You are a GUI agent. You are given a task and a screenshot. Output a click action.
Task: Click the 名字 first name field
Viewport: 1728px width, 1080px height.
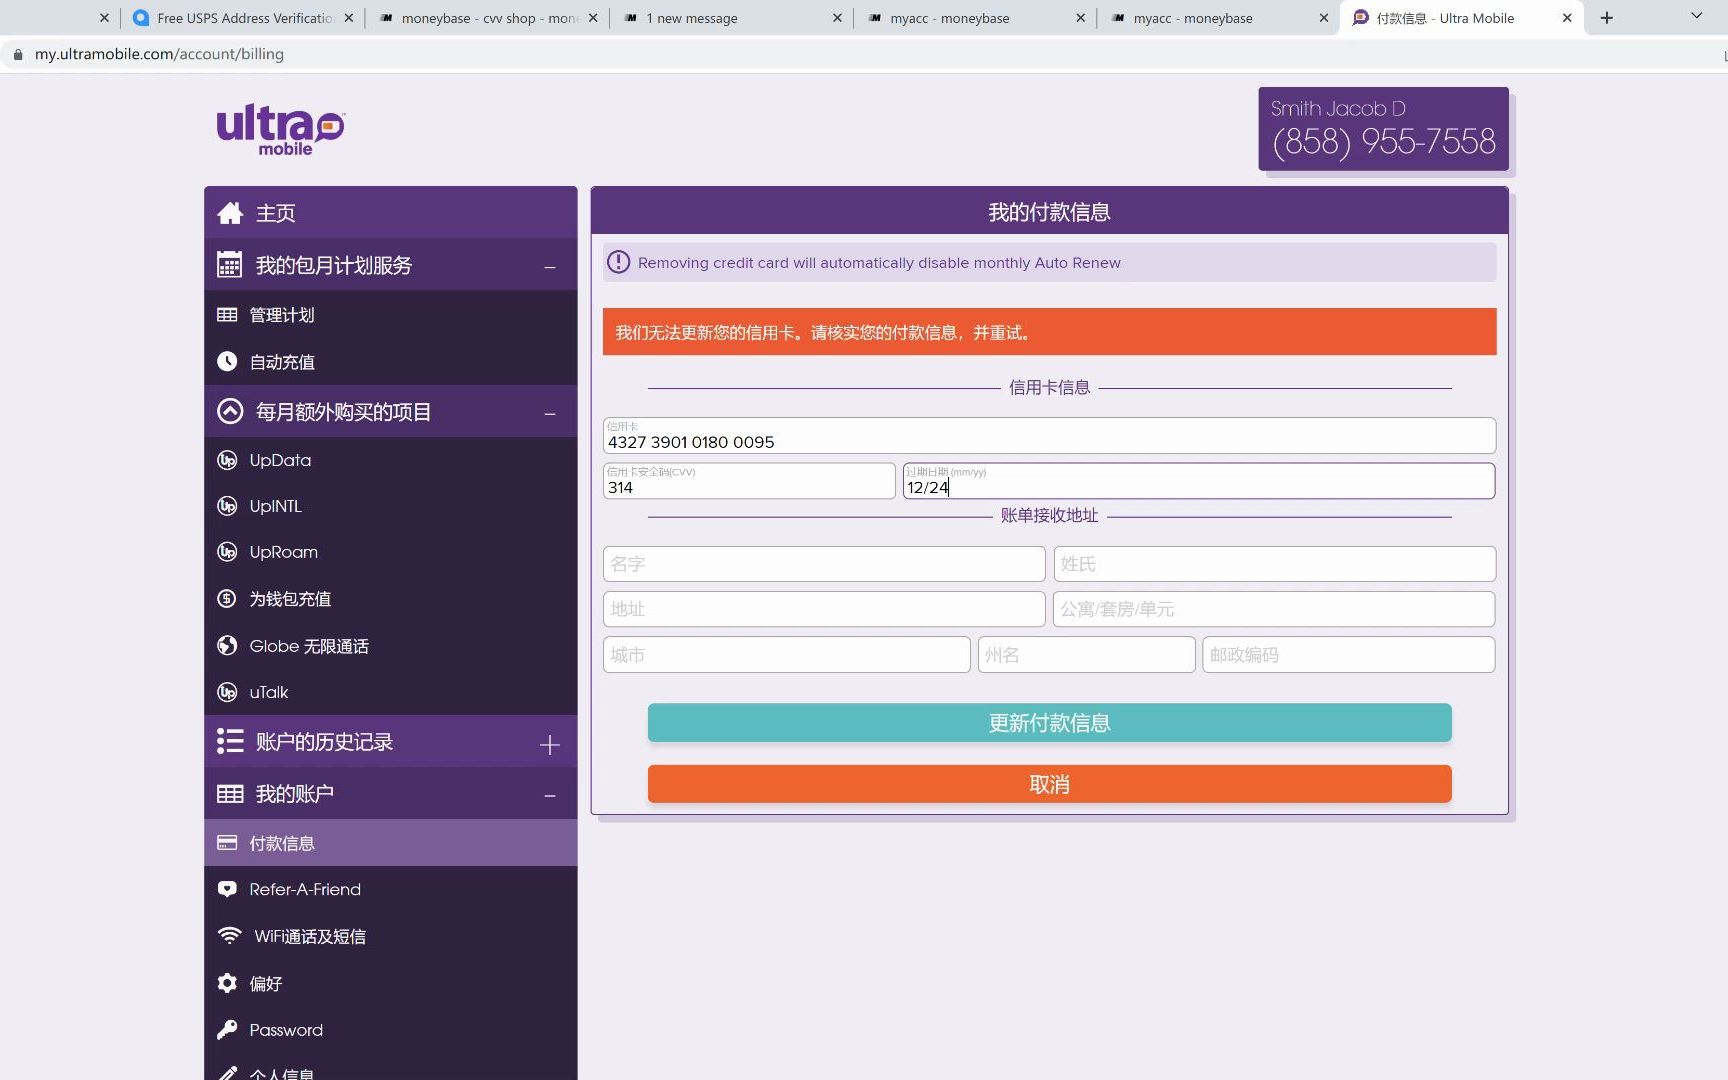tap(824, 564)
